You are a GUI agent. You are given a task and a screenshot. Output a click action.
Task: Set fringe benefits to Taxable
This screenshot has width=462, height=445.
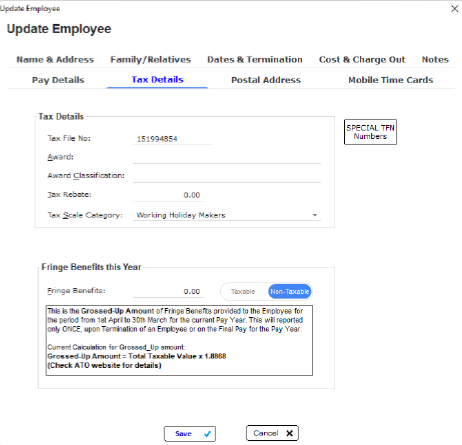coord(243,292)
